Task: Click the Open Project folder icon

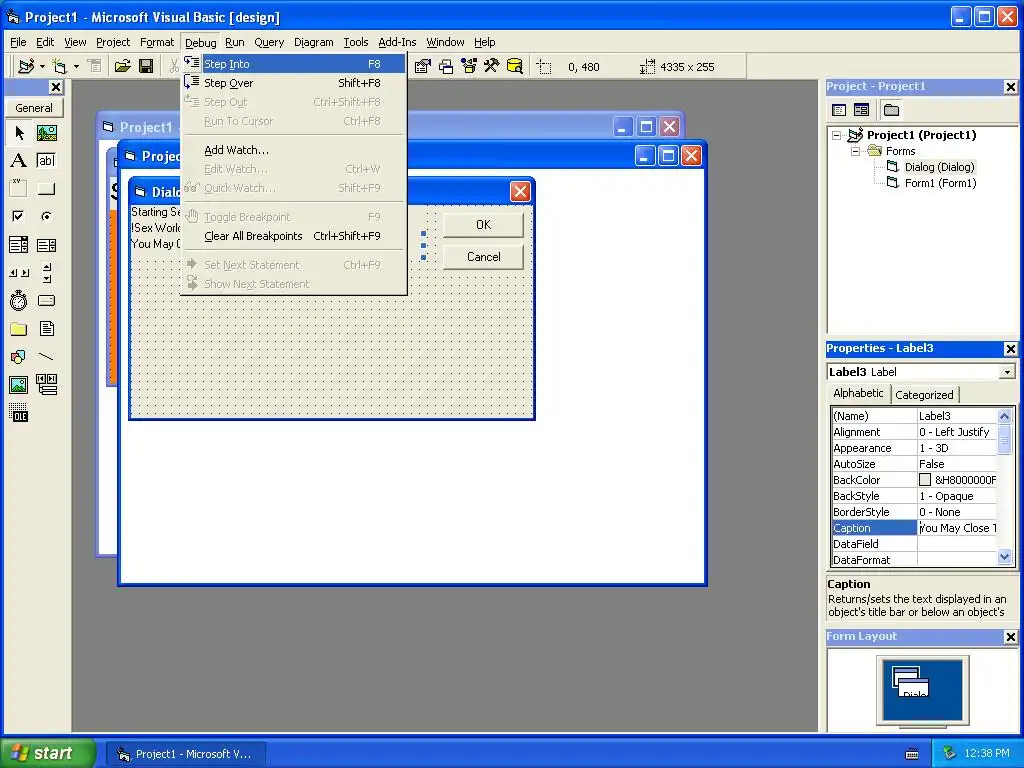Action: coord(123,66)
